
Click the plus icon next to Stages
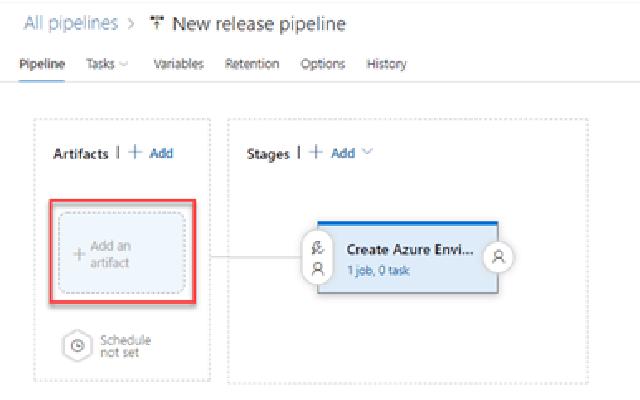315,153
